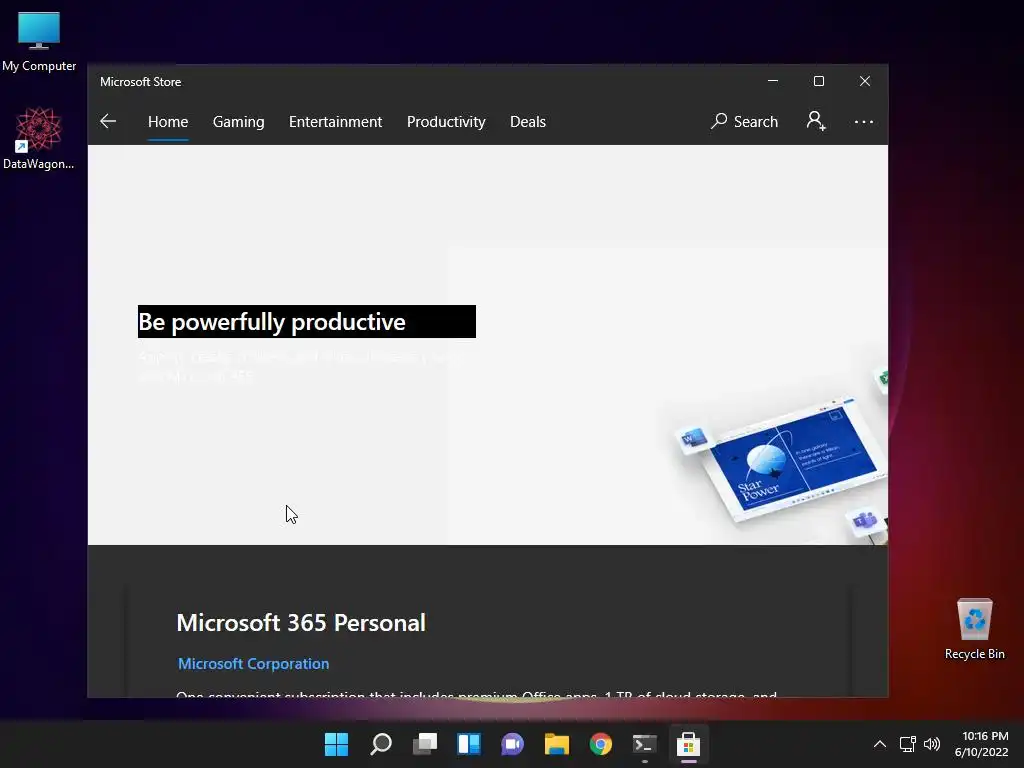Switch to the Gaming tab
Viewport: 1024px width, 768px height.
pos(238,121)
